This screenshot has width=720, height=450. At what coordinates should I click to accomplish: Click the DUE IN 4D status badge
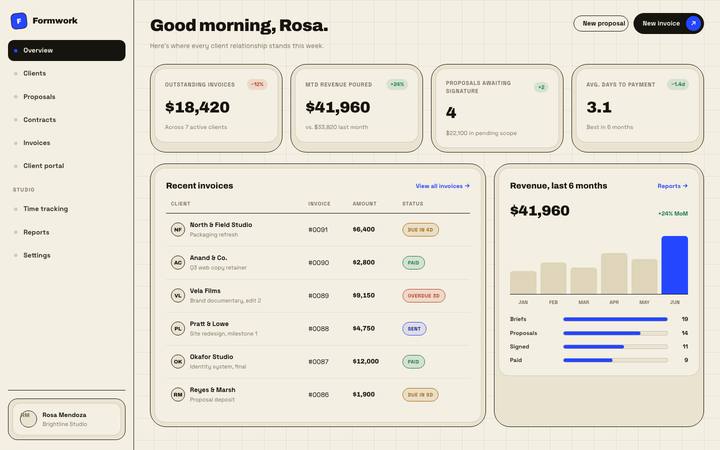point(420,230)
